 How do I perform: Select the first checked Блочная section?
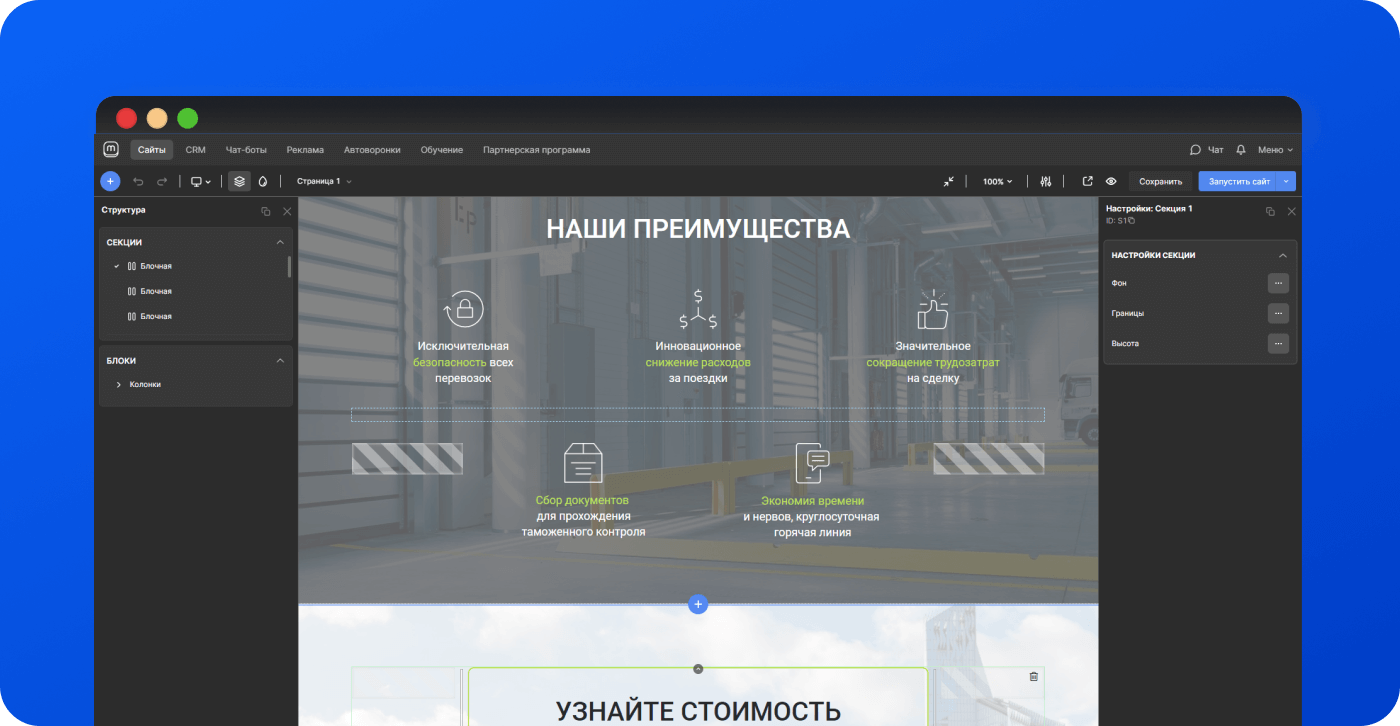[x=155, y=266]
